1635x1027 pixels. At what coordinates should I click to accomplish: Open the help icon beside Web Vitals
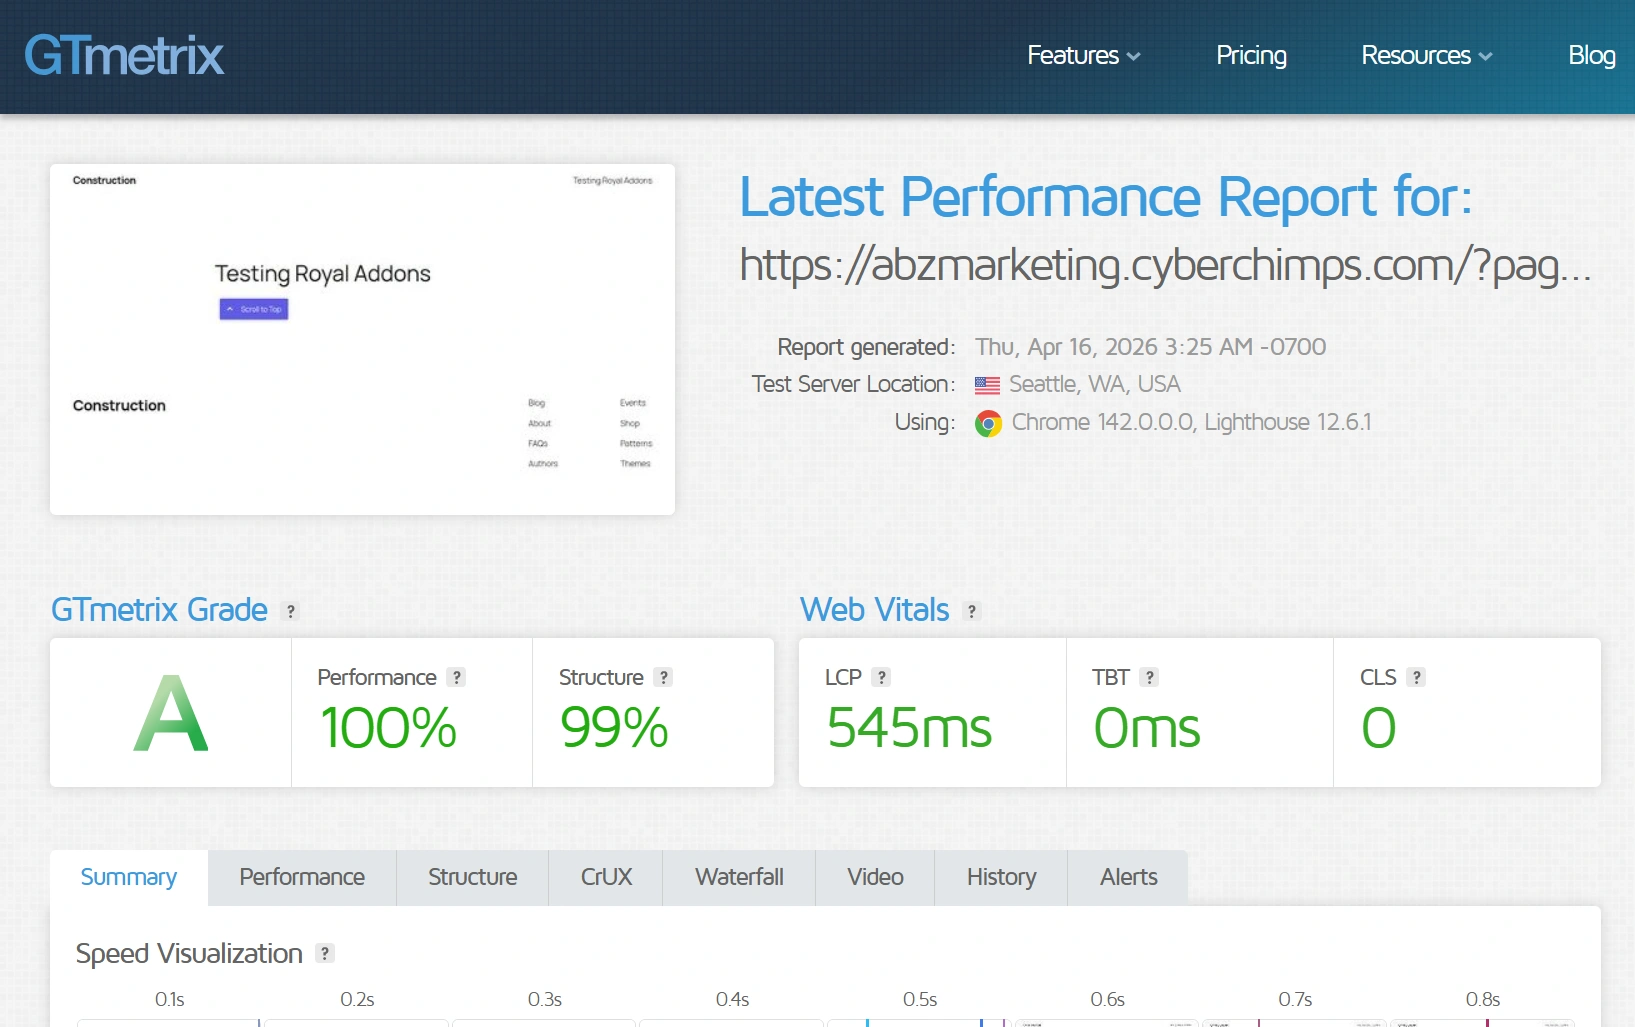coord(972,611)
